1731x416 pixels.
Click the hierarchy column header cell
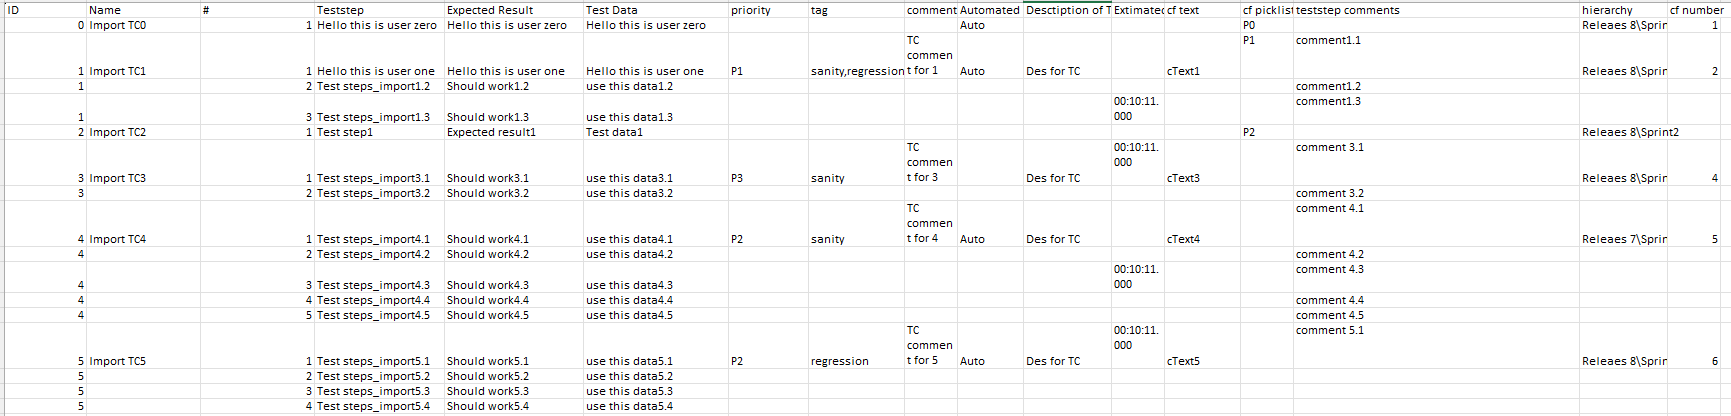tap(1607, 10)
